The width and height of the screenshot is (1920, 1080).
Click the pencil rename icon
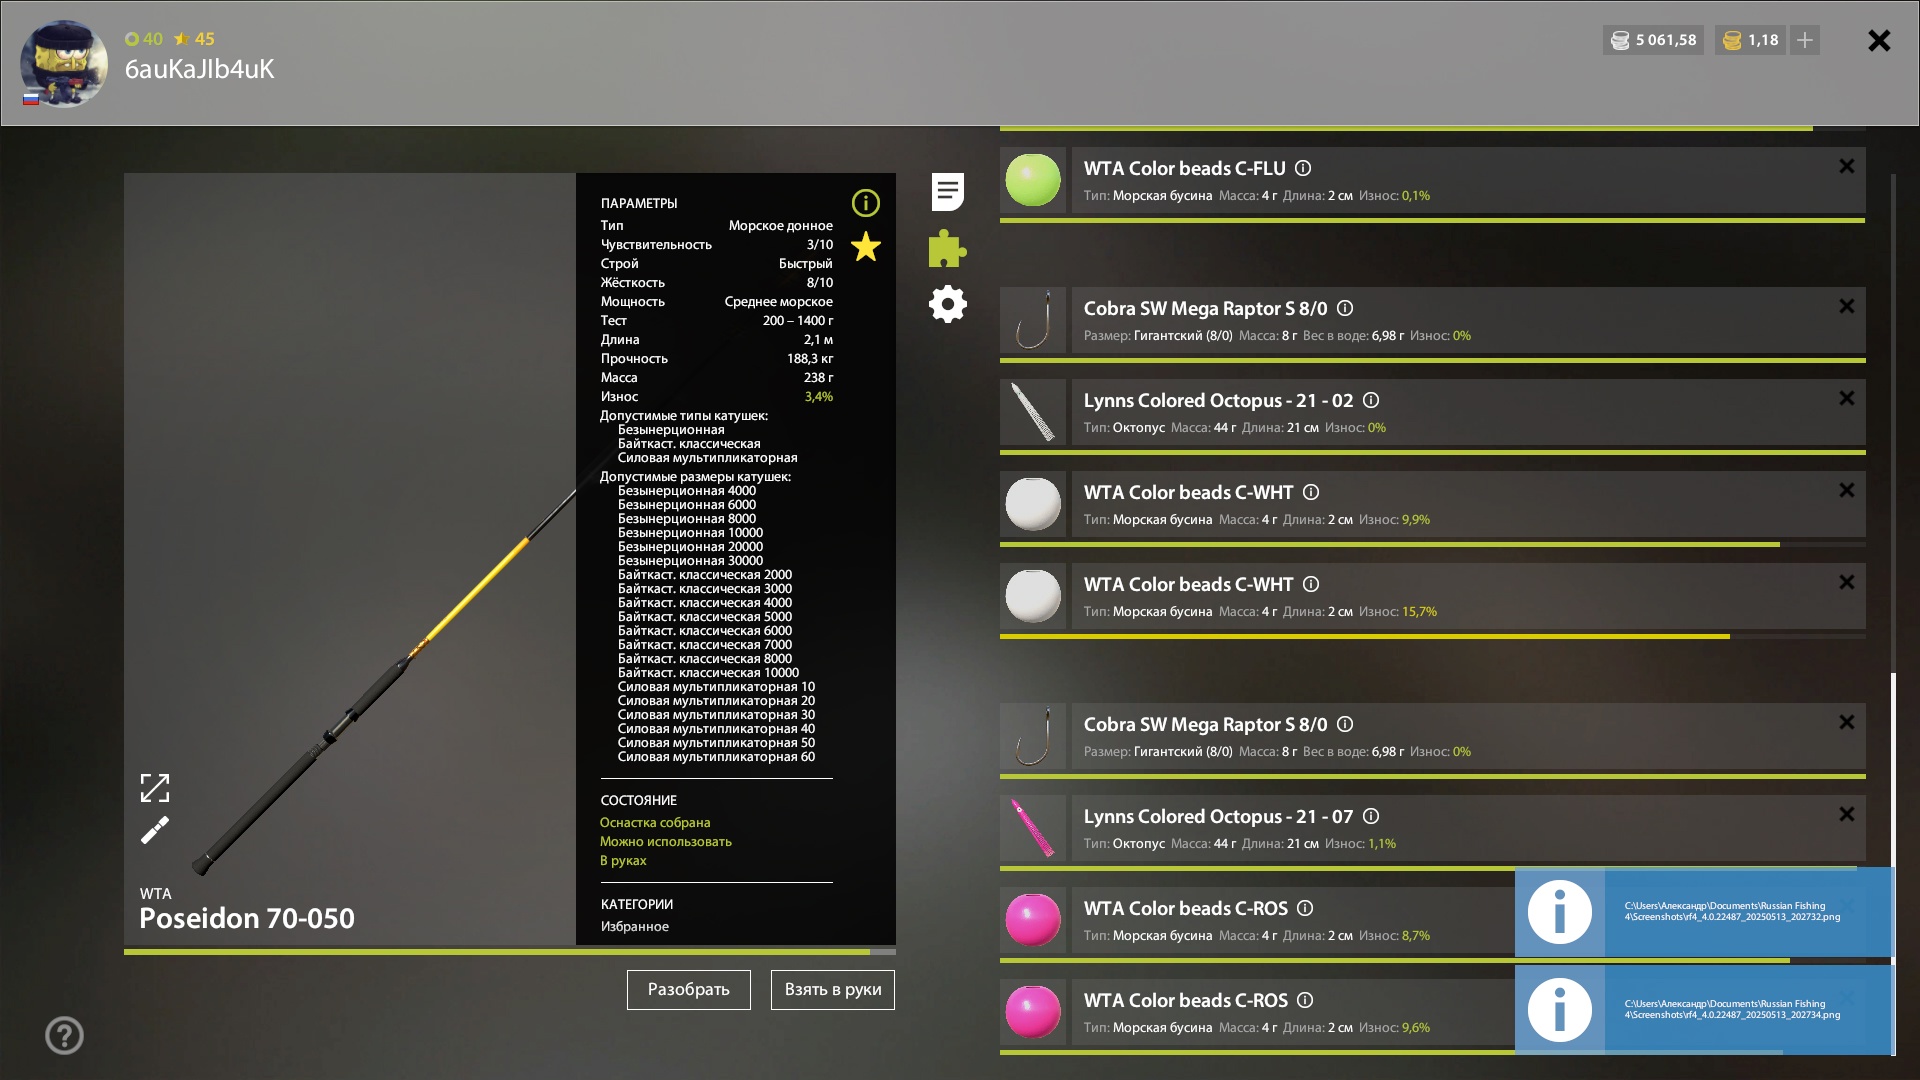tap(155, 830)
